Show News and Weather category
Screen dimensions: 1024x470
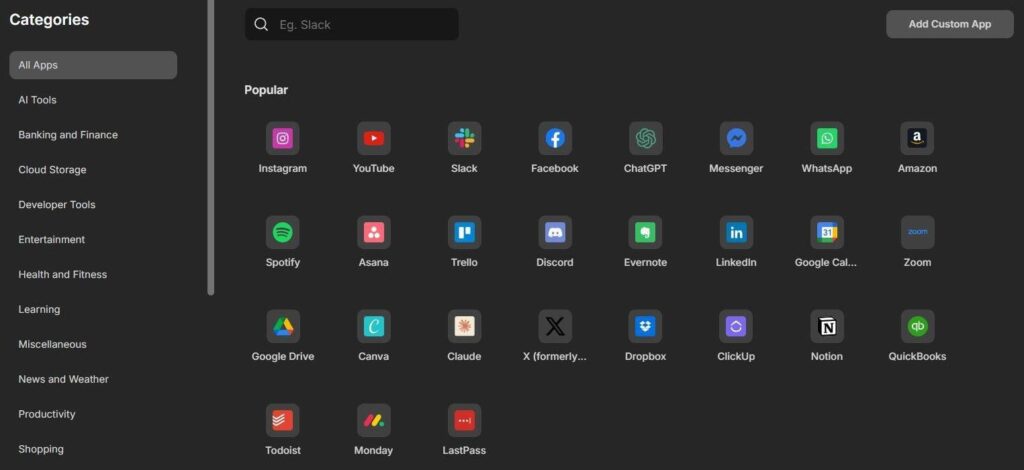coord(63,379)
